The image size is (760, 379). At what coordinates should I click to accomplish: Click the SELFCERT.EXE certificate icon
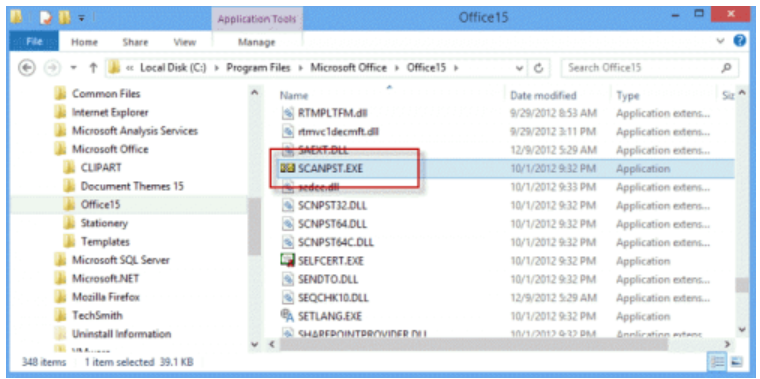pos(288,261)
